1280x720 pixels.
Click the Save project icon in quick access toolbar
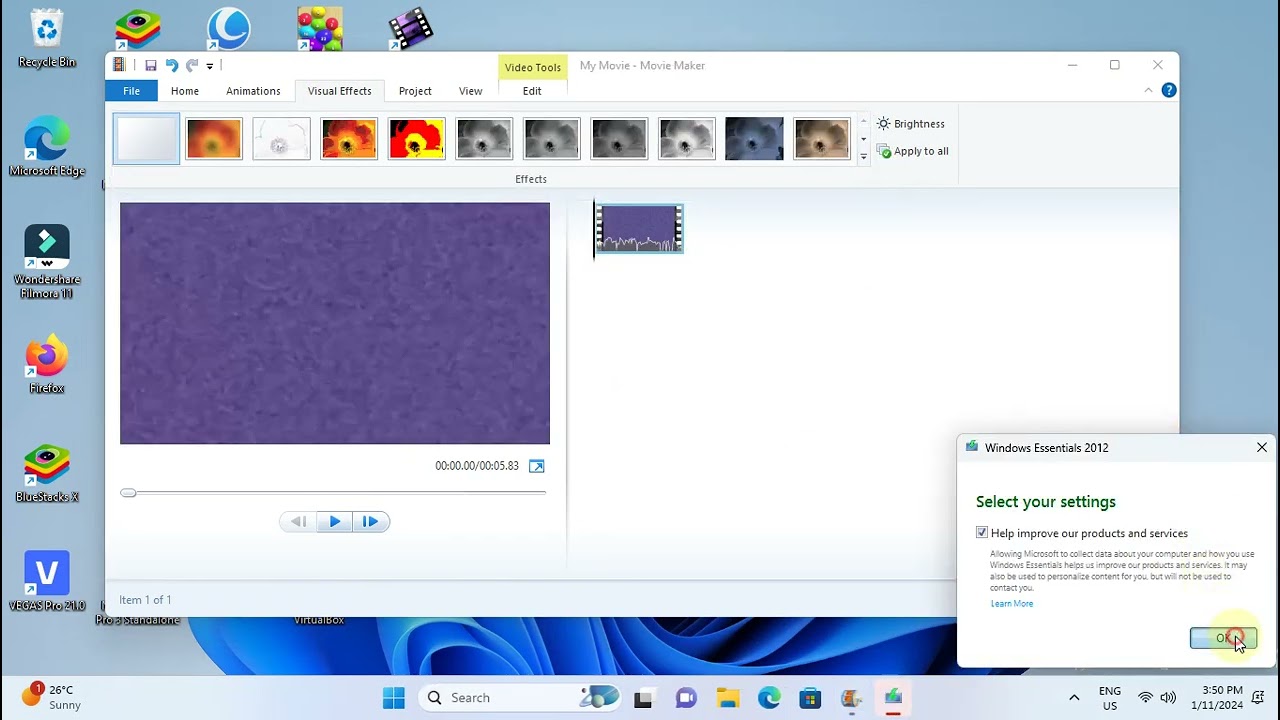[x=150, y=66]
